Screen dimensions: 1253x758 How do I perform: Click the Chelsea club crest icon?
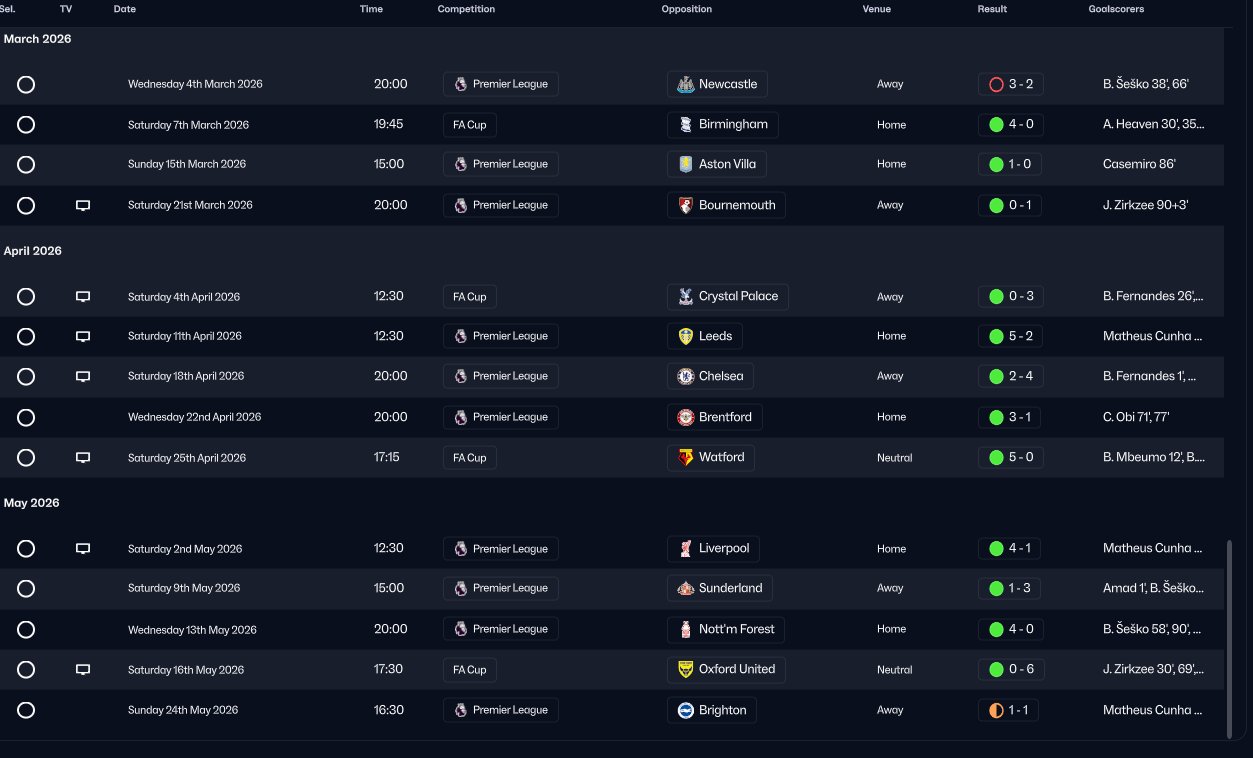point(685,376)
